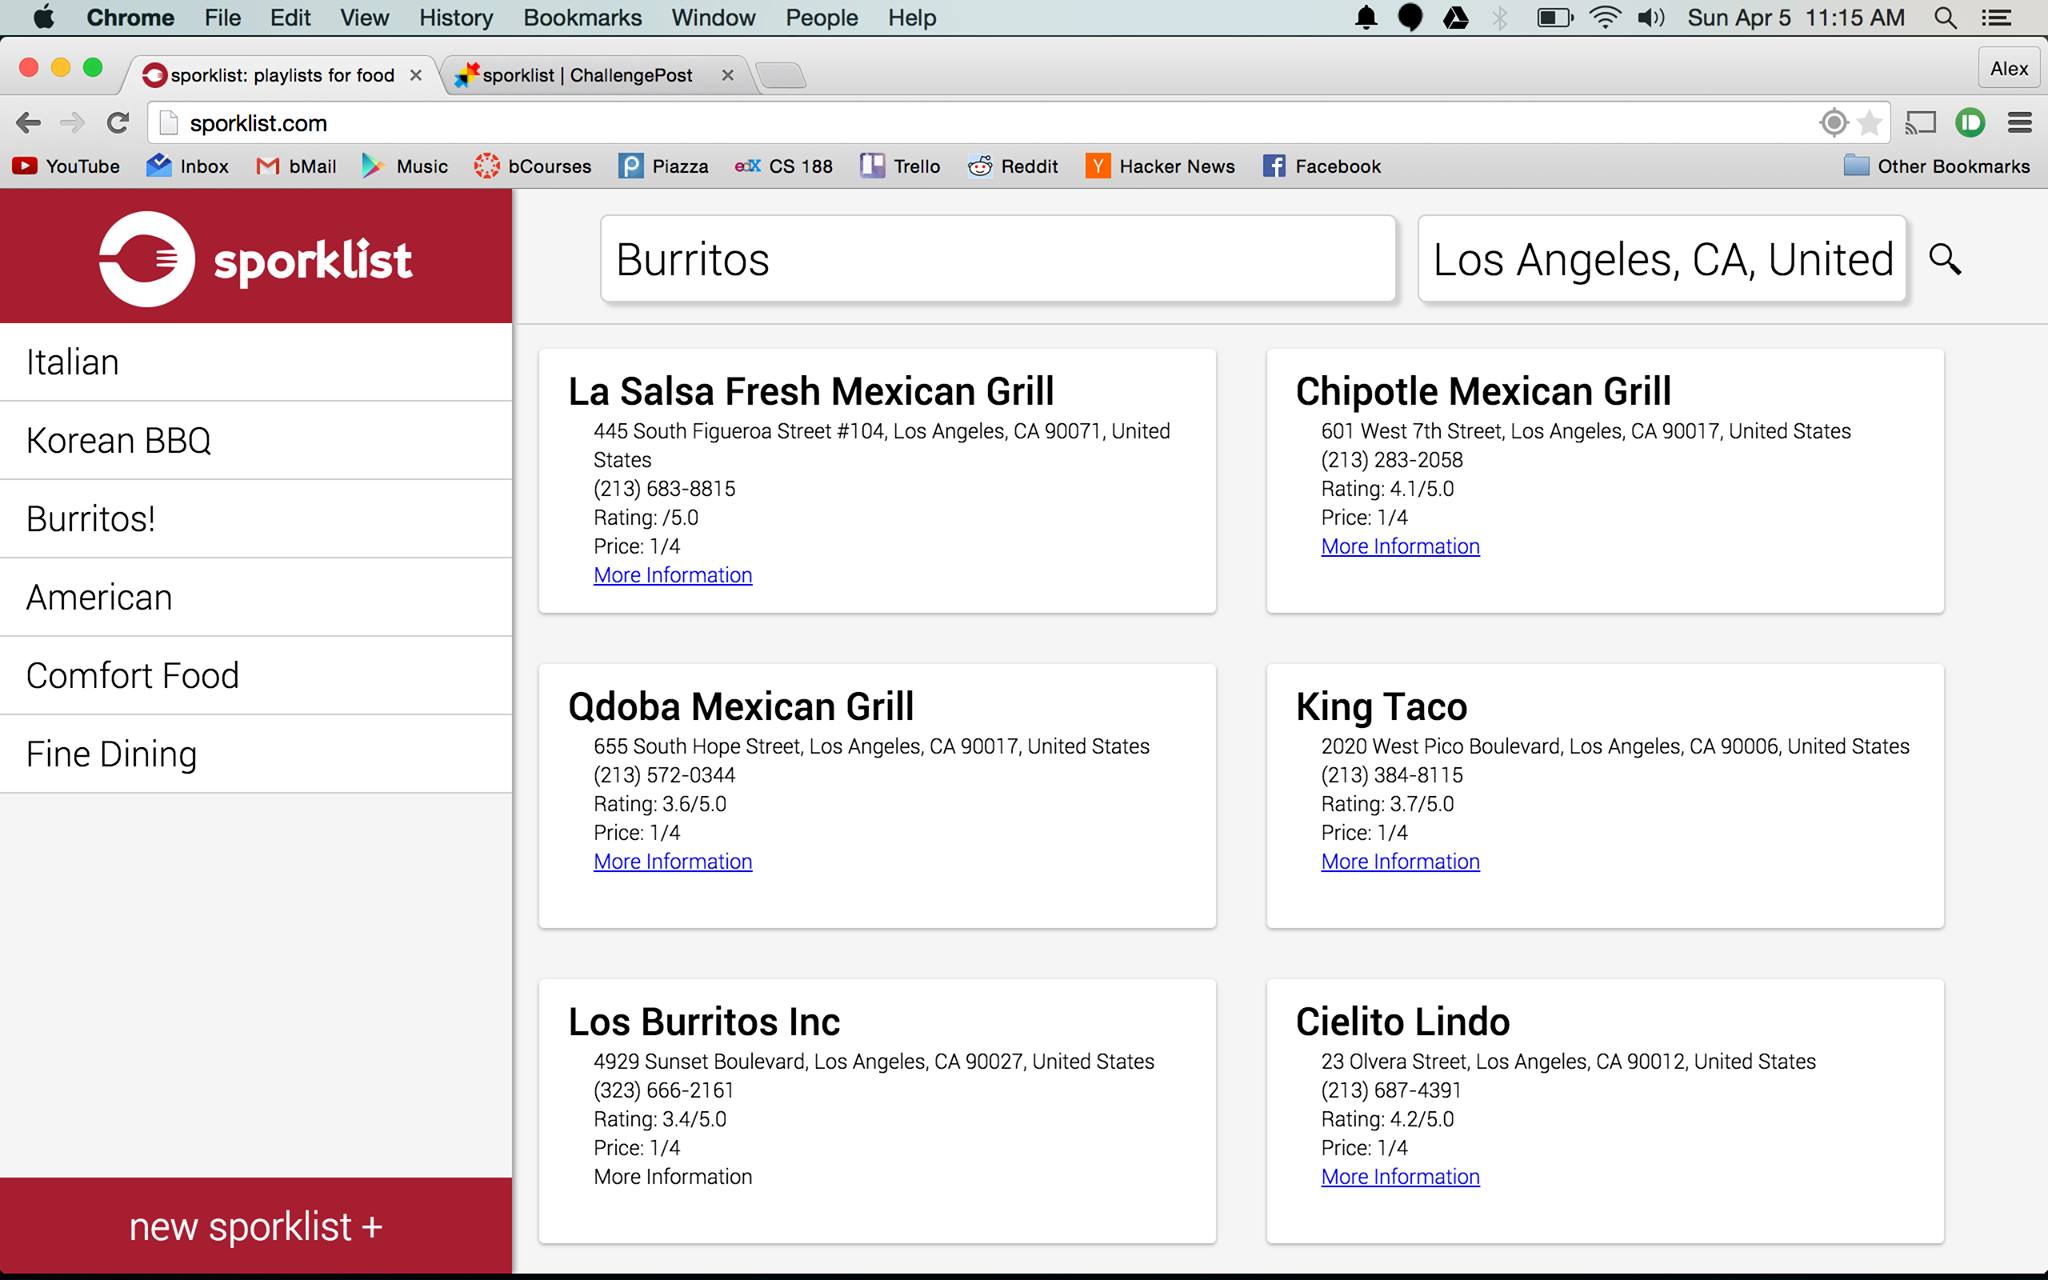Open Trello bookmark in bookmarks bar
This screenshot has height=1280, width=2048.
[x=900, y=166]
